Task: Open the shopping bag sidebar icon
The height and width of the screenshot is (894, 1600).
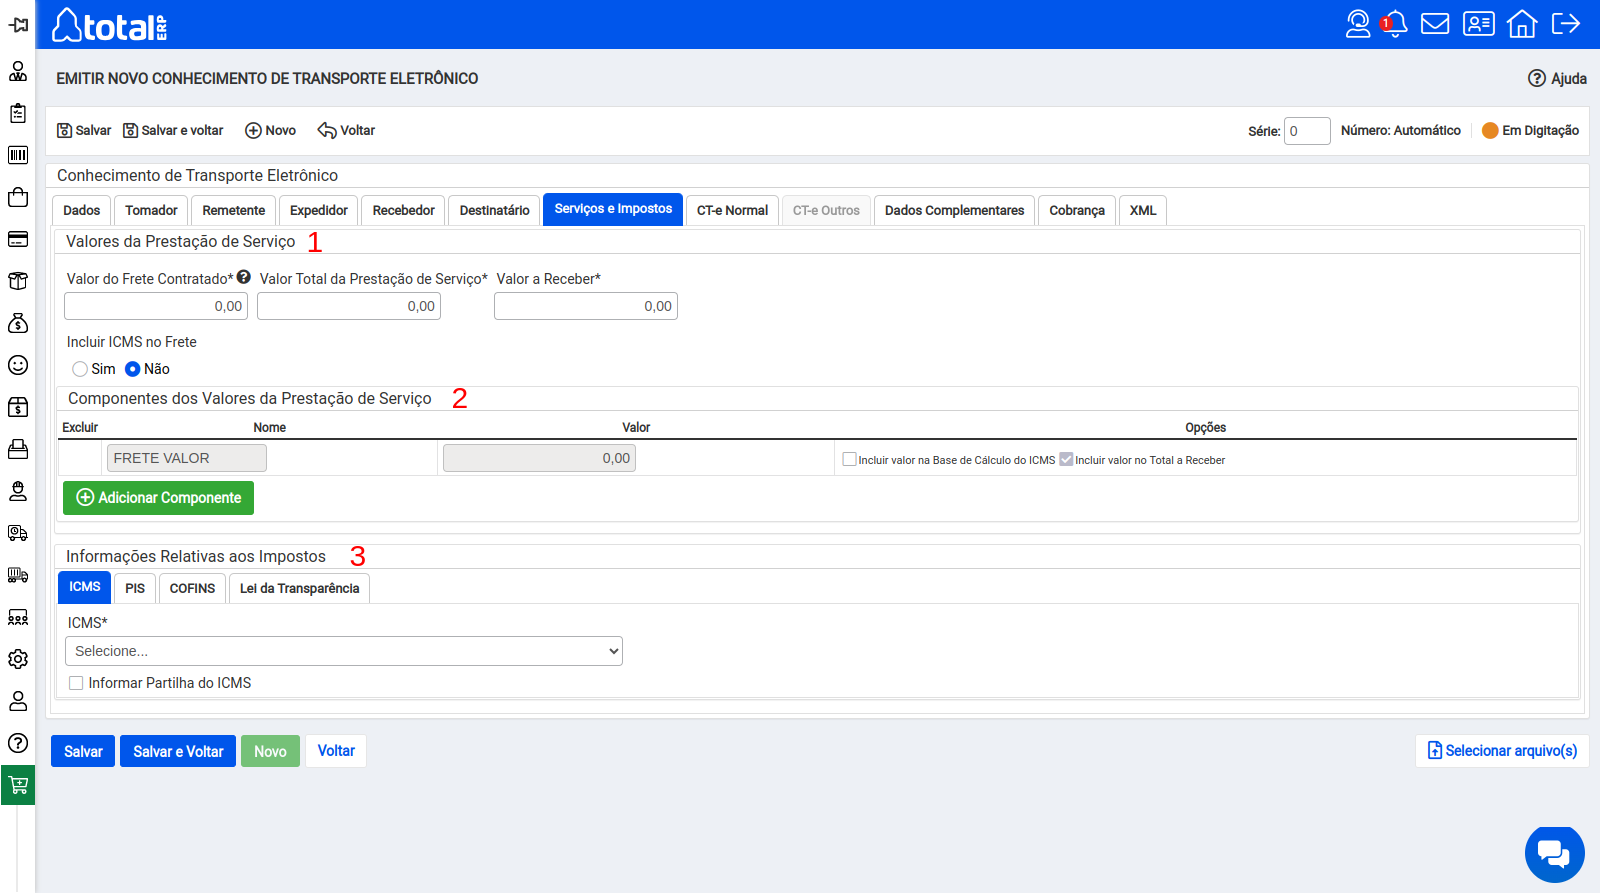Action: tap(18, 197)
